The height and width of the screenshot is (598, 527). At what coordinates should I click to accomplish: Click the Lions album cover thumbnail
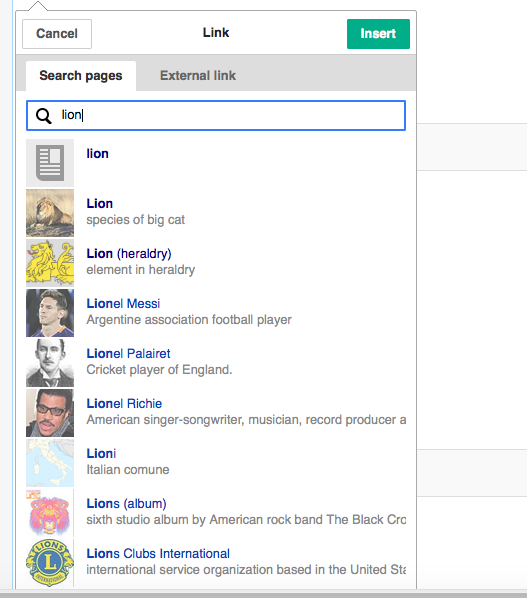(50, 513)
